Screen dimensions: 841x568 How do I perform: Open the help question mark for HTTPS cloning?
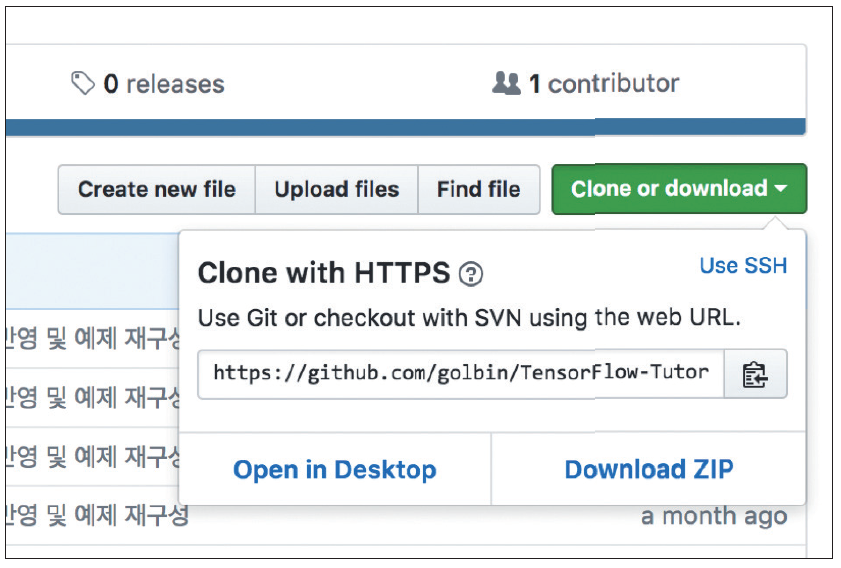pyautogui.click(x=471, y=274)
